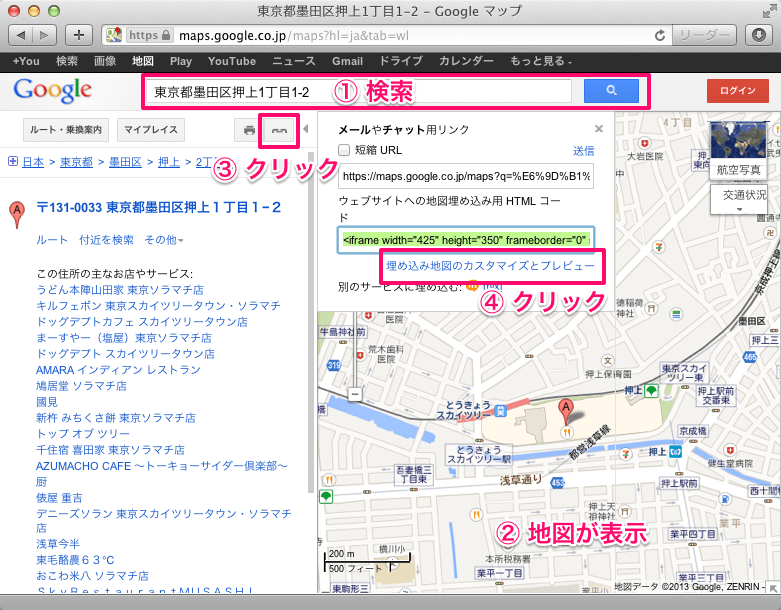Click the Safari reload icon

click(x=659, y=35)
